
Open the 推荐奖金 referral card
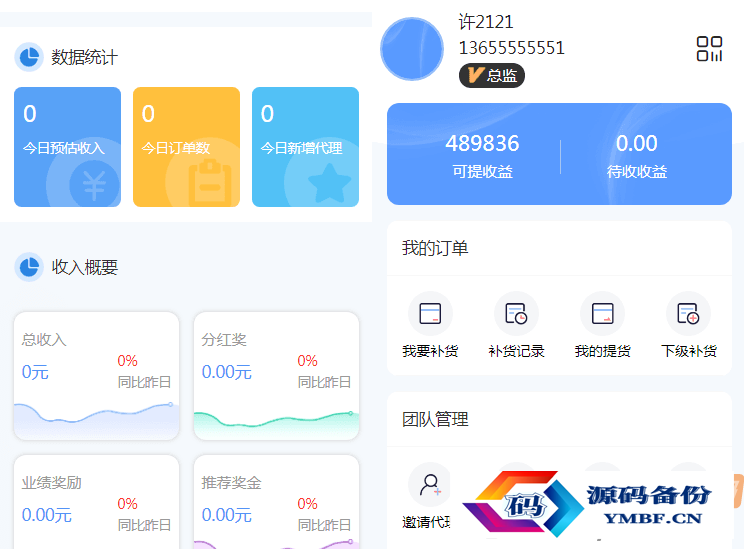(276, 502)
